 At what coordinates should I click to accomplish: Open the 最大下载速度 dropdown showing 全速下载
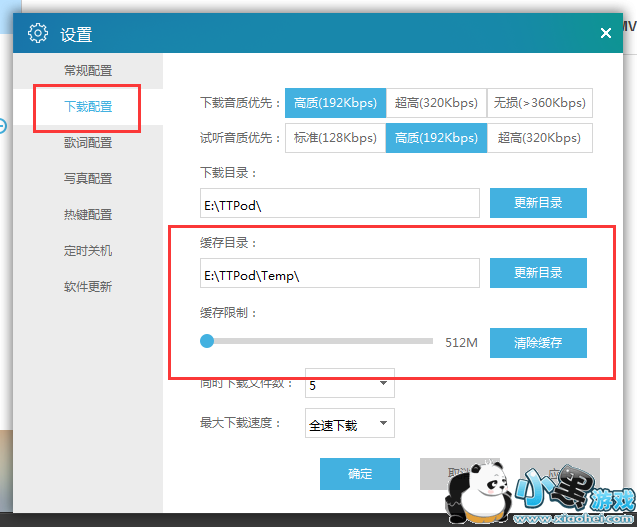[350, 423]
